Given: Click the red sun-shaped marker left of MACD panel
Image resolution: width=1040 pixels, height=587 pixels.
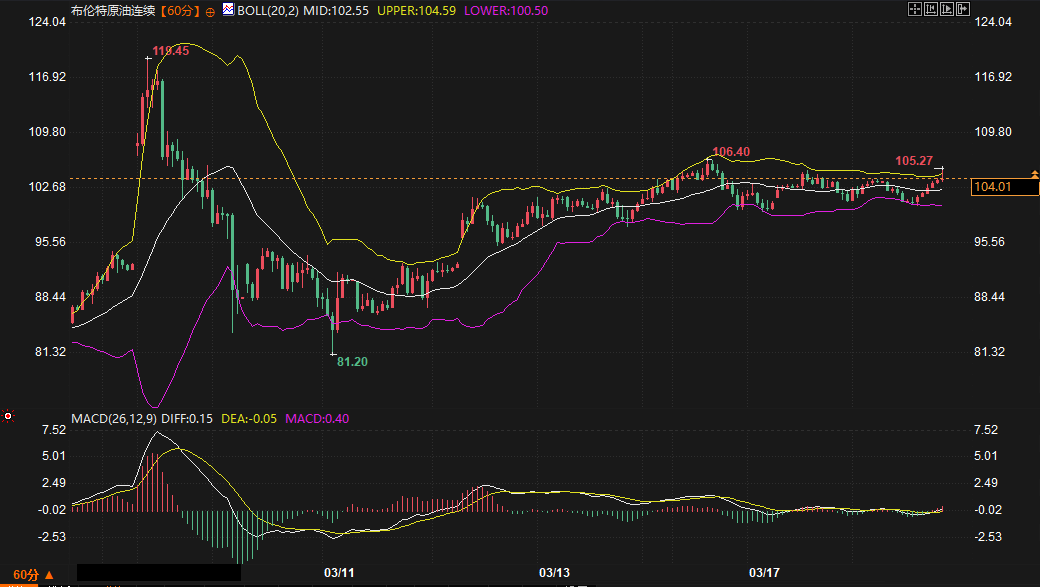Looking at the screenshot, I should 8,416.
